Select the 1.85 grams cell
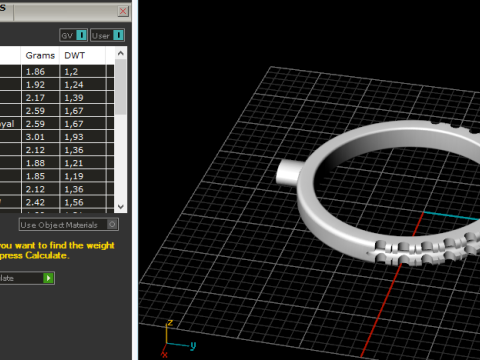This screenshot has width=480, height=360. (40, 176)
